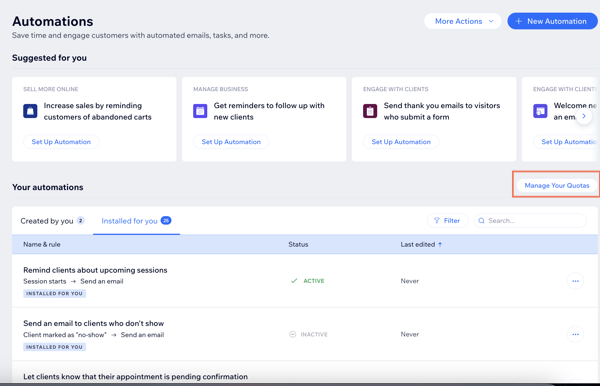
Task: Focus the automations Search field
Action: (530, 221)
